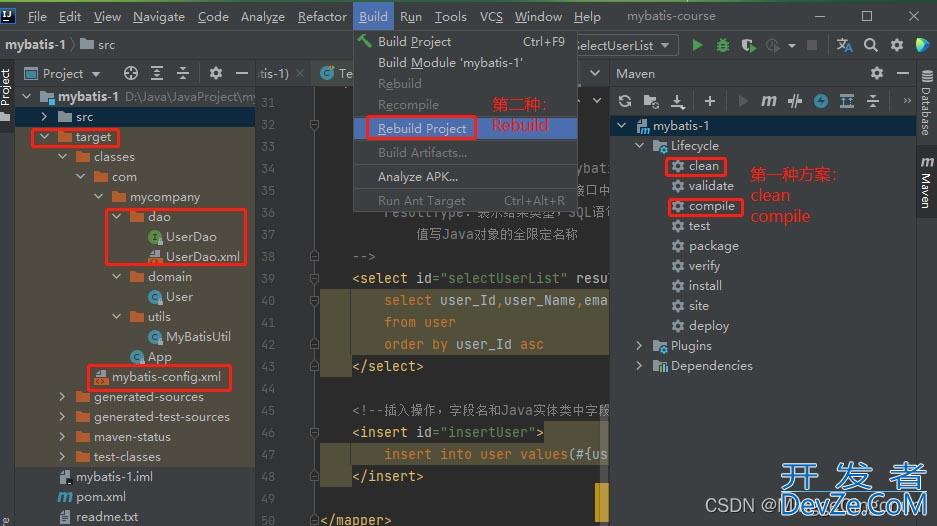Collapse the domain folder
937x526 pixels.
(x=117, y=276)
